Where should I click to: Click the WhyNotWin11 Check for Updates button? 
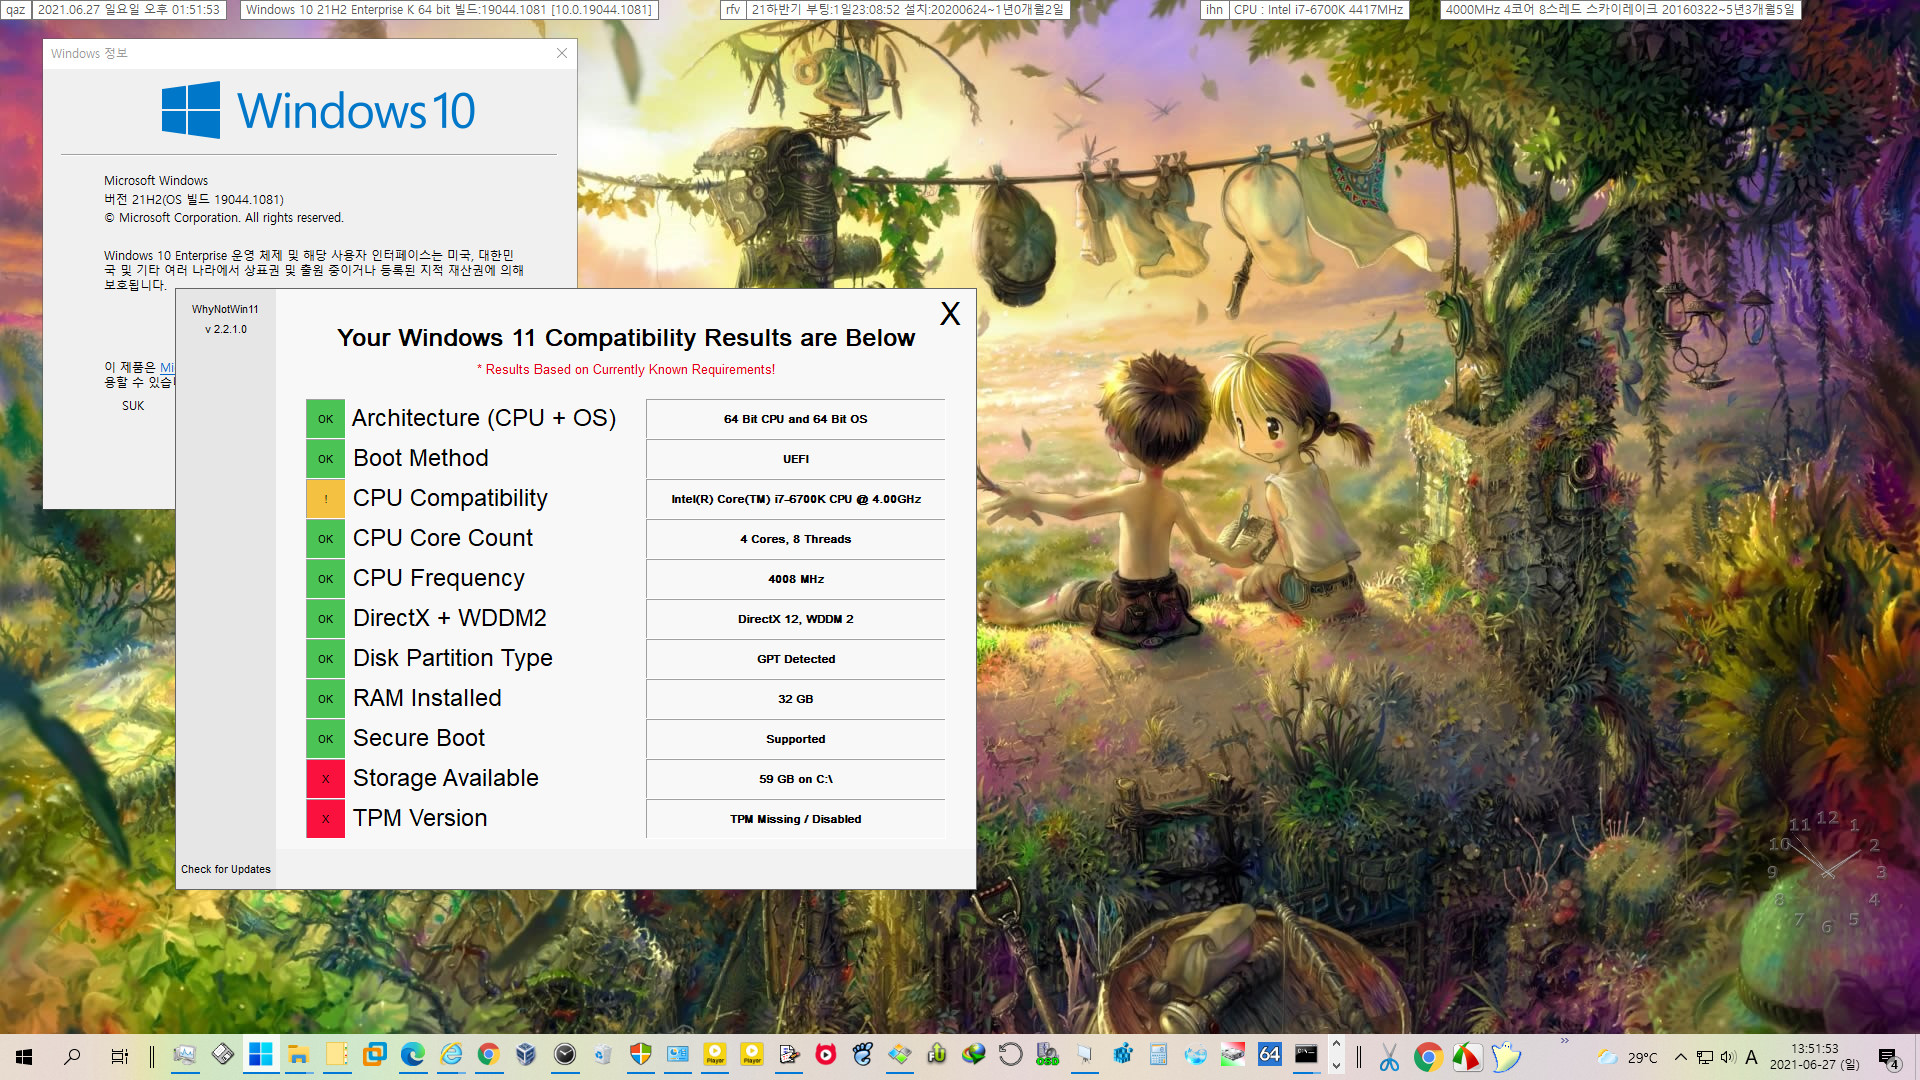coord(225,868)
